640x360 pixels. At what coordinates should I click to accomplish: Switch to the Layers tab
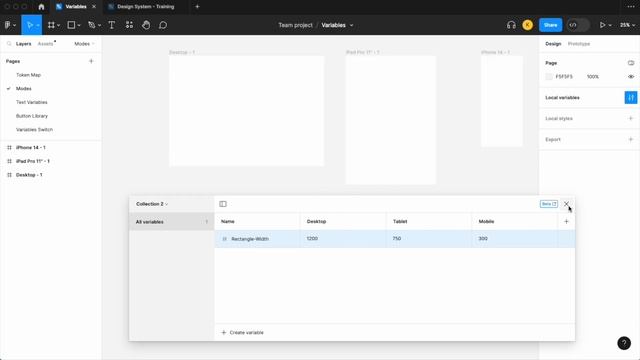pos(23,44)
